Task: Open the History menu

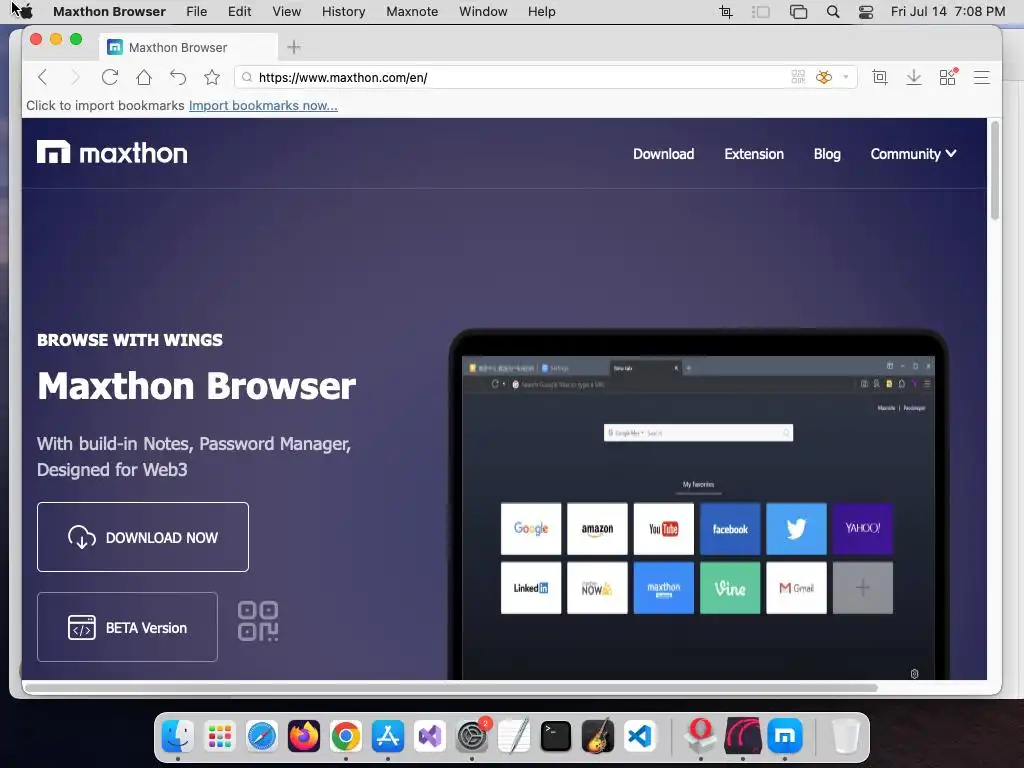Action: click(x=344, y=12)
